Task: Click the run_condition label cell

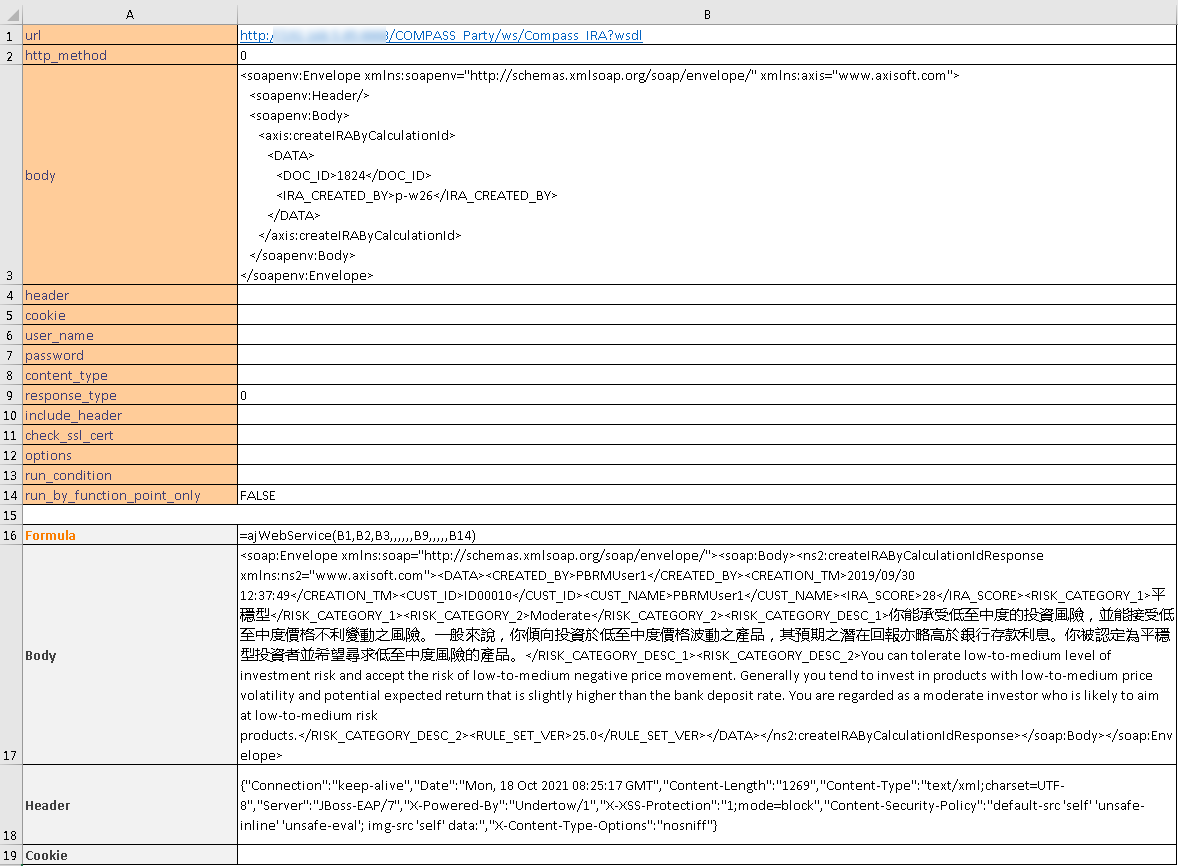Action: pos(129,475)
